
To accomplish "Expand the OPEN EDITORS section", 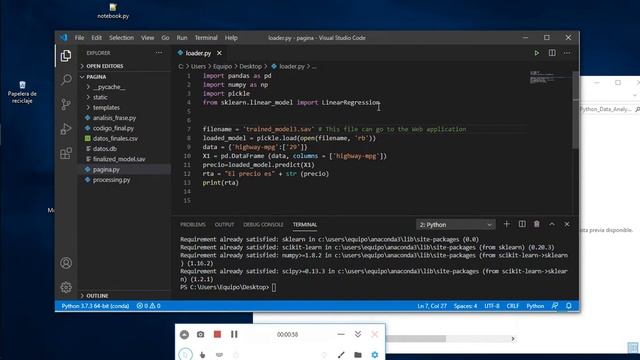I will pos(104,66).
